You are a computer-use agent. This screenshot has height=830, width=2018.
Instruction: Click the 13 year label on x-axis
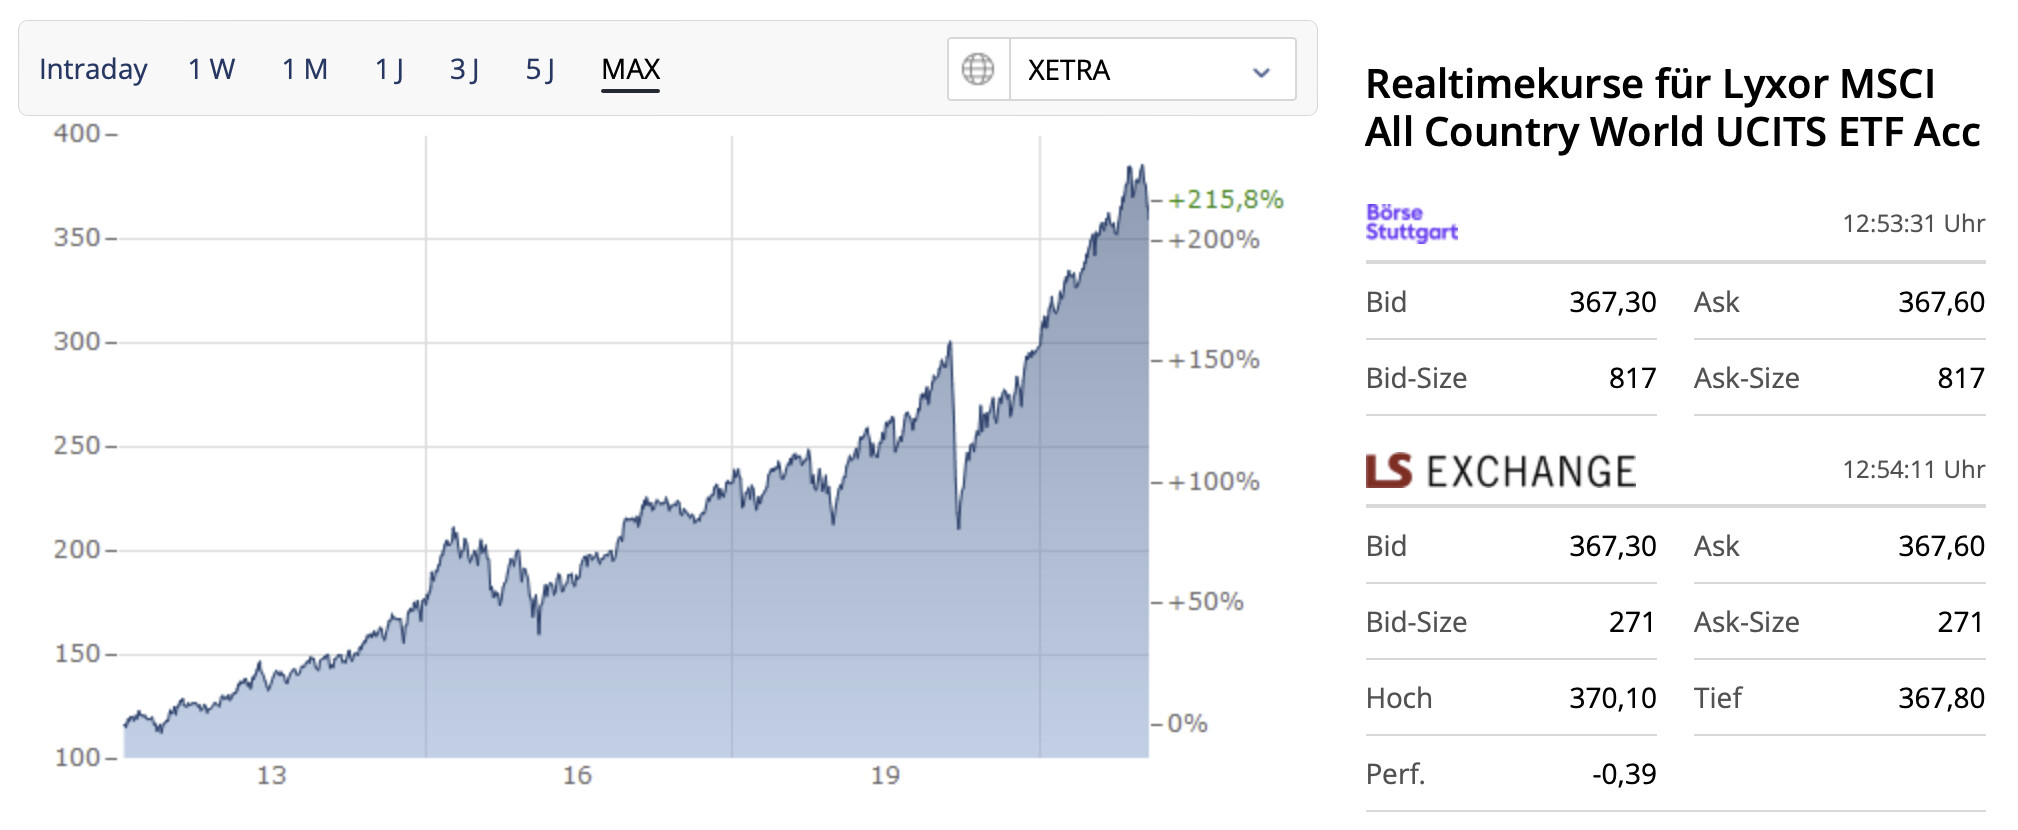[x=271, y=775]
